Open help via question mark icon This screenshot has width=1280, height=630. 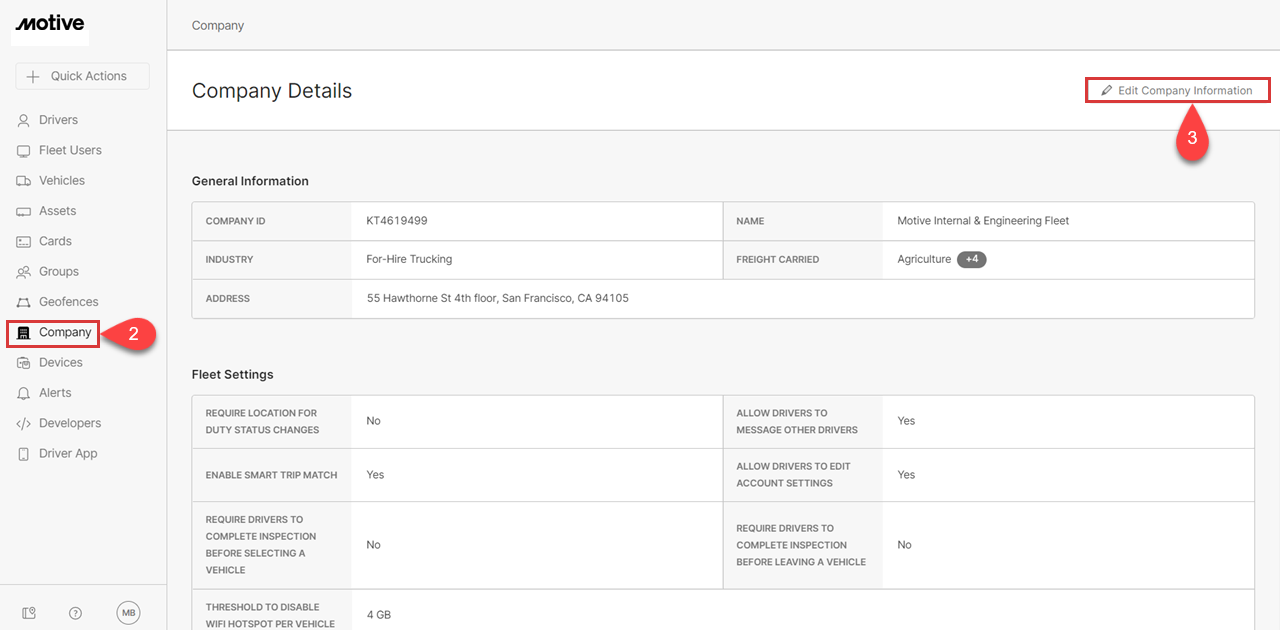click(75, 613)
